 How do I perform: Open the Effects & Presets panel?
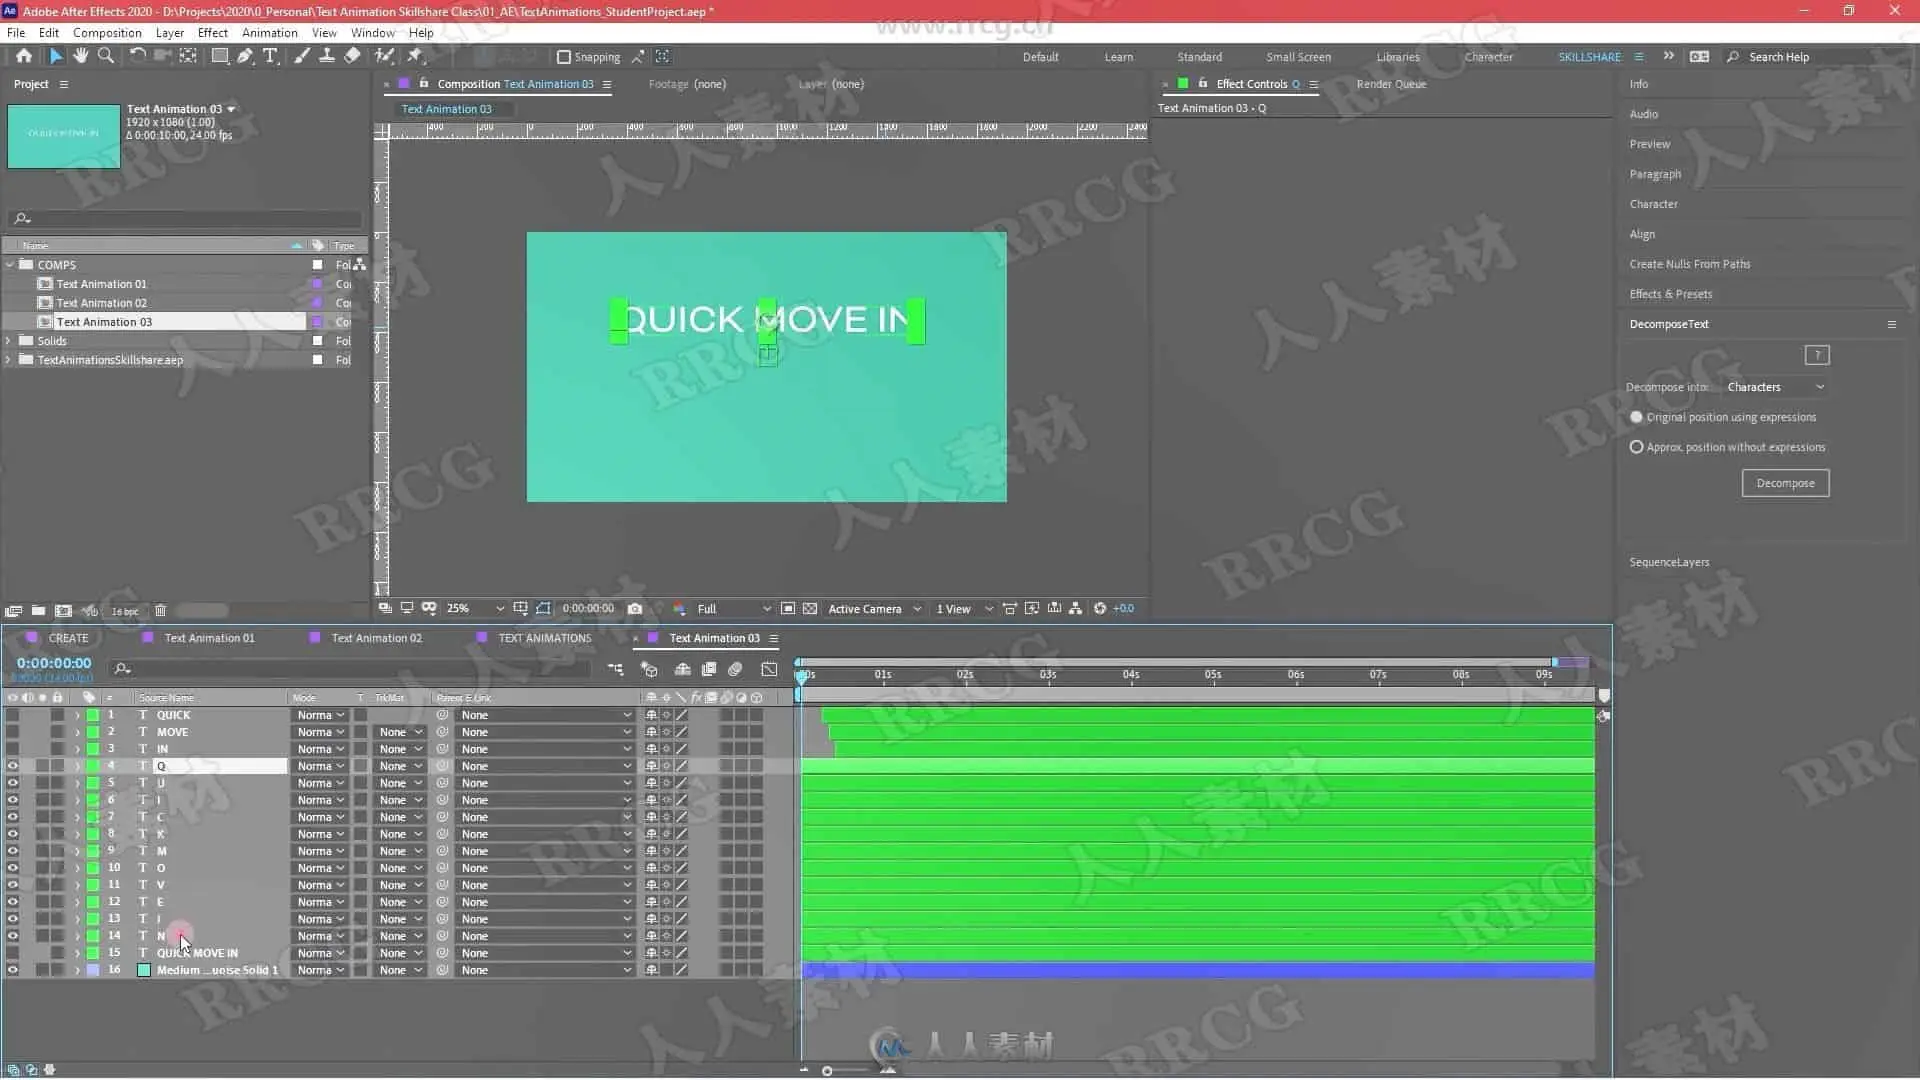click(x=1670, y=294)
